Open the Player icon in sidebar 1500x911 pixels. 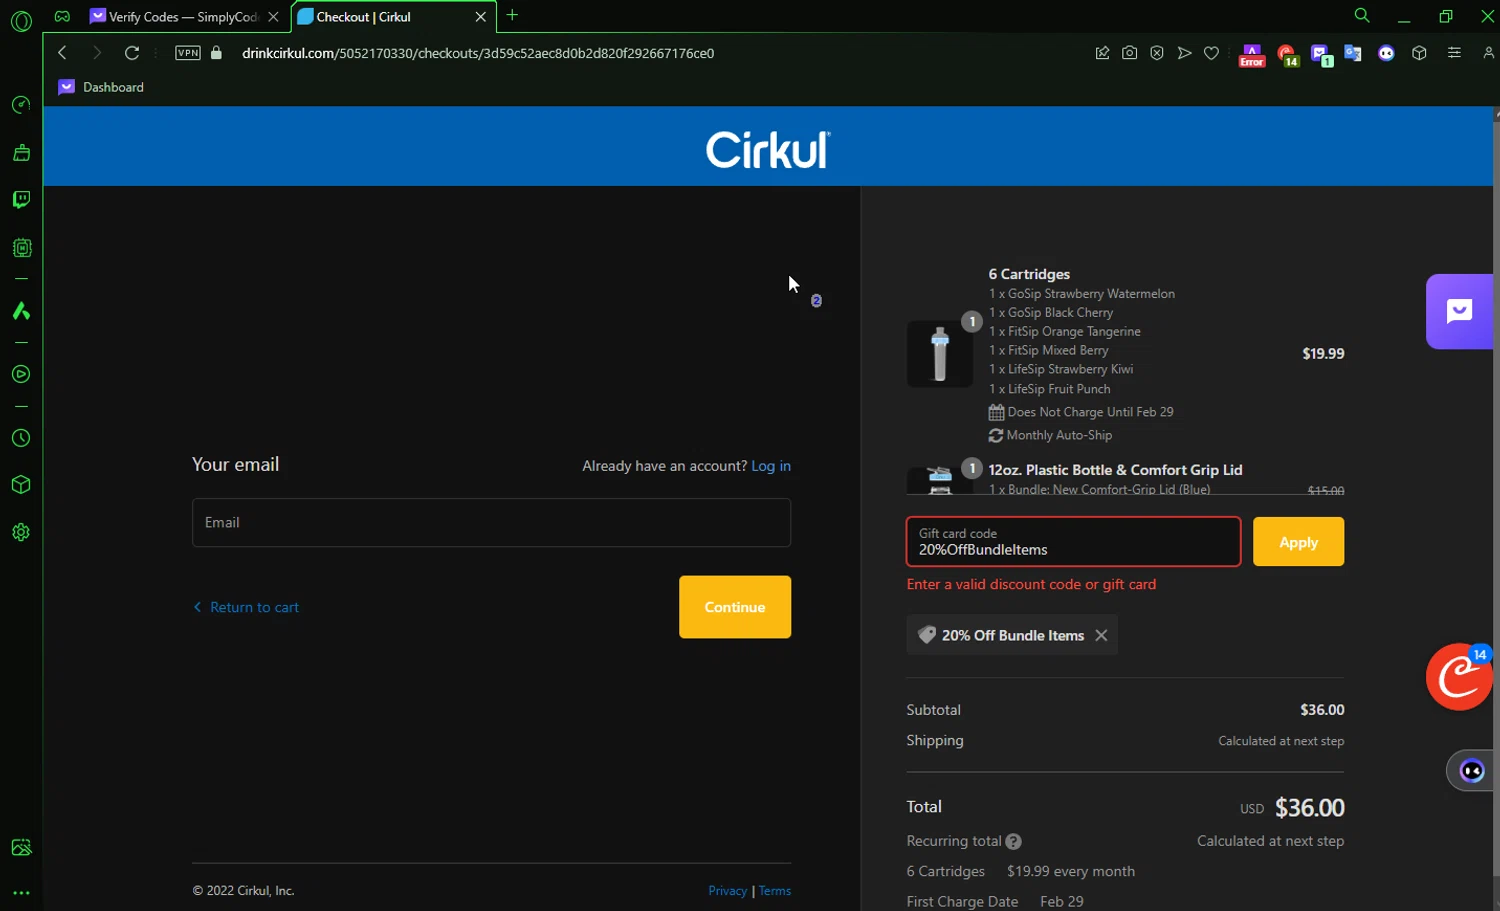21,374
